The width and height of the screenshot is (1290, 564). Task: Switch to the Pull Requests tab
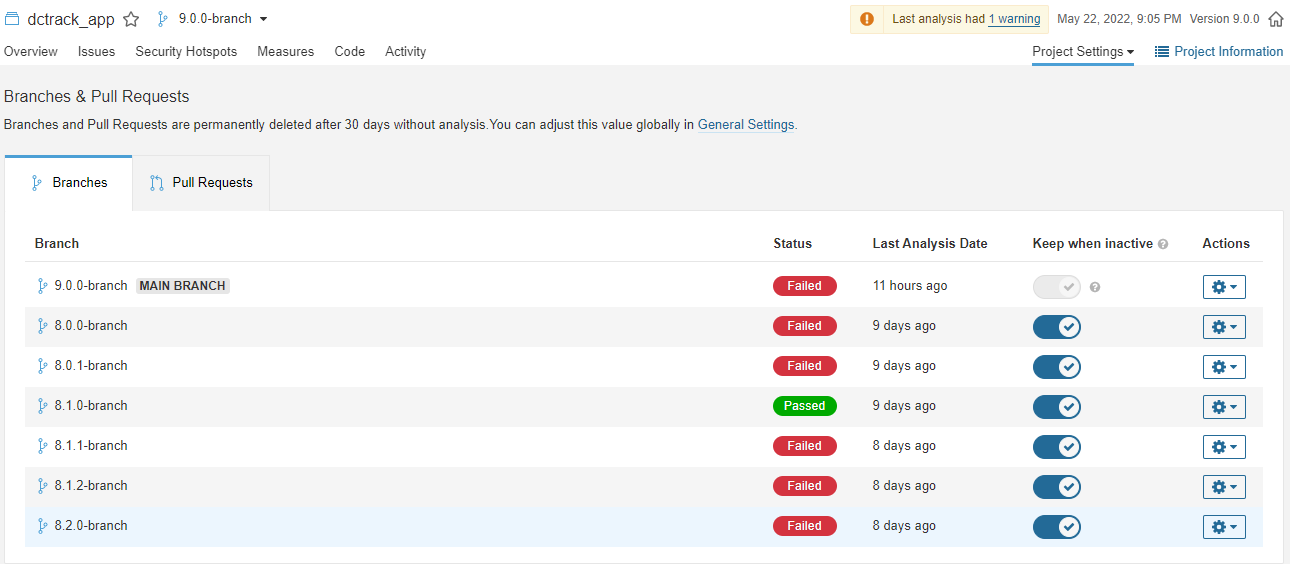click(x=201, y=183)
